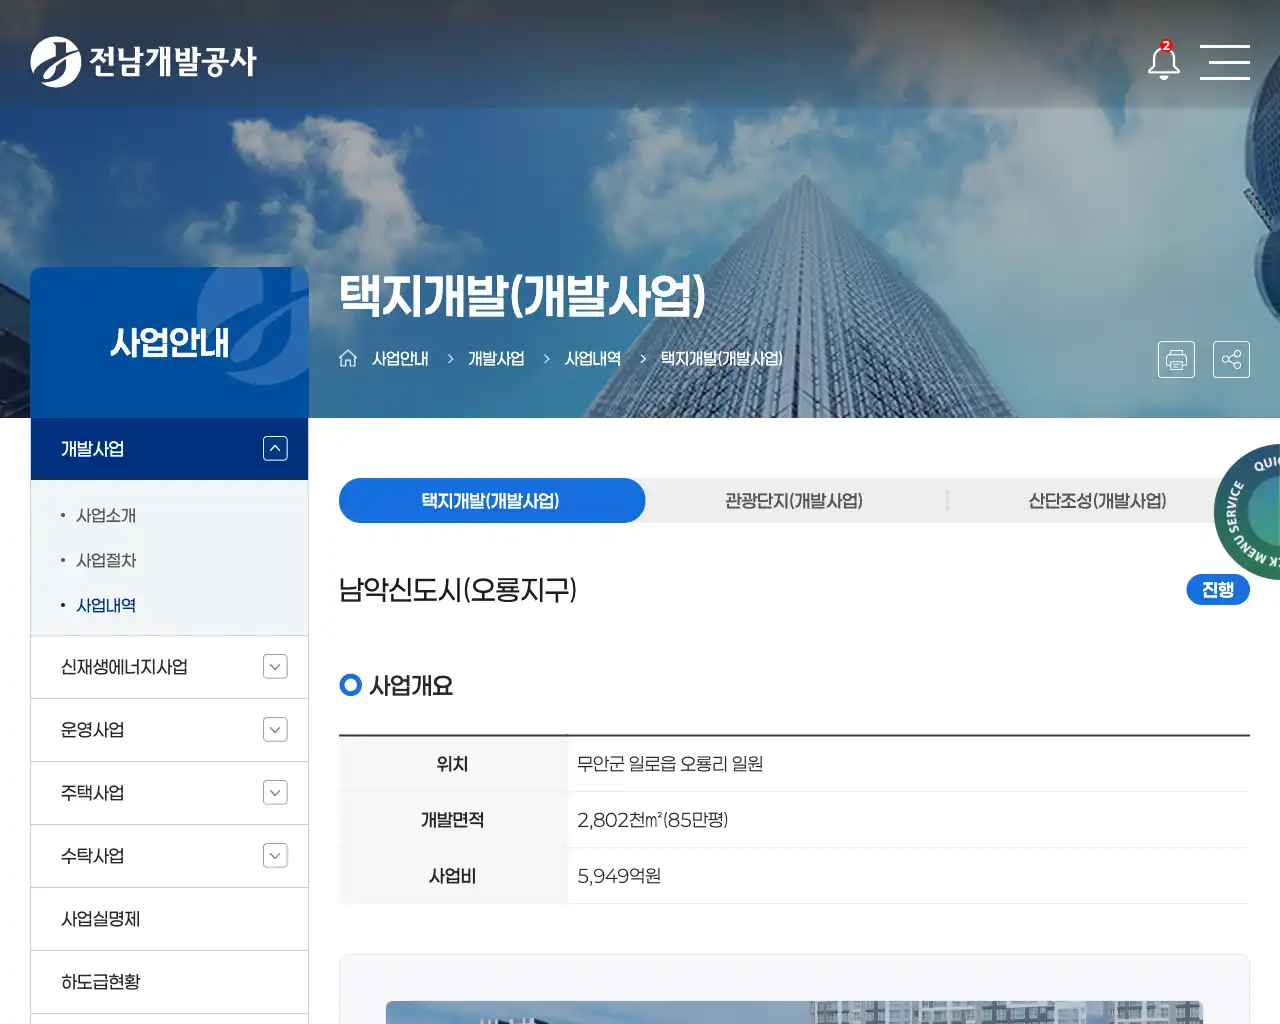Open the notification bell

pos(1163,62)
